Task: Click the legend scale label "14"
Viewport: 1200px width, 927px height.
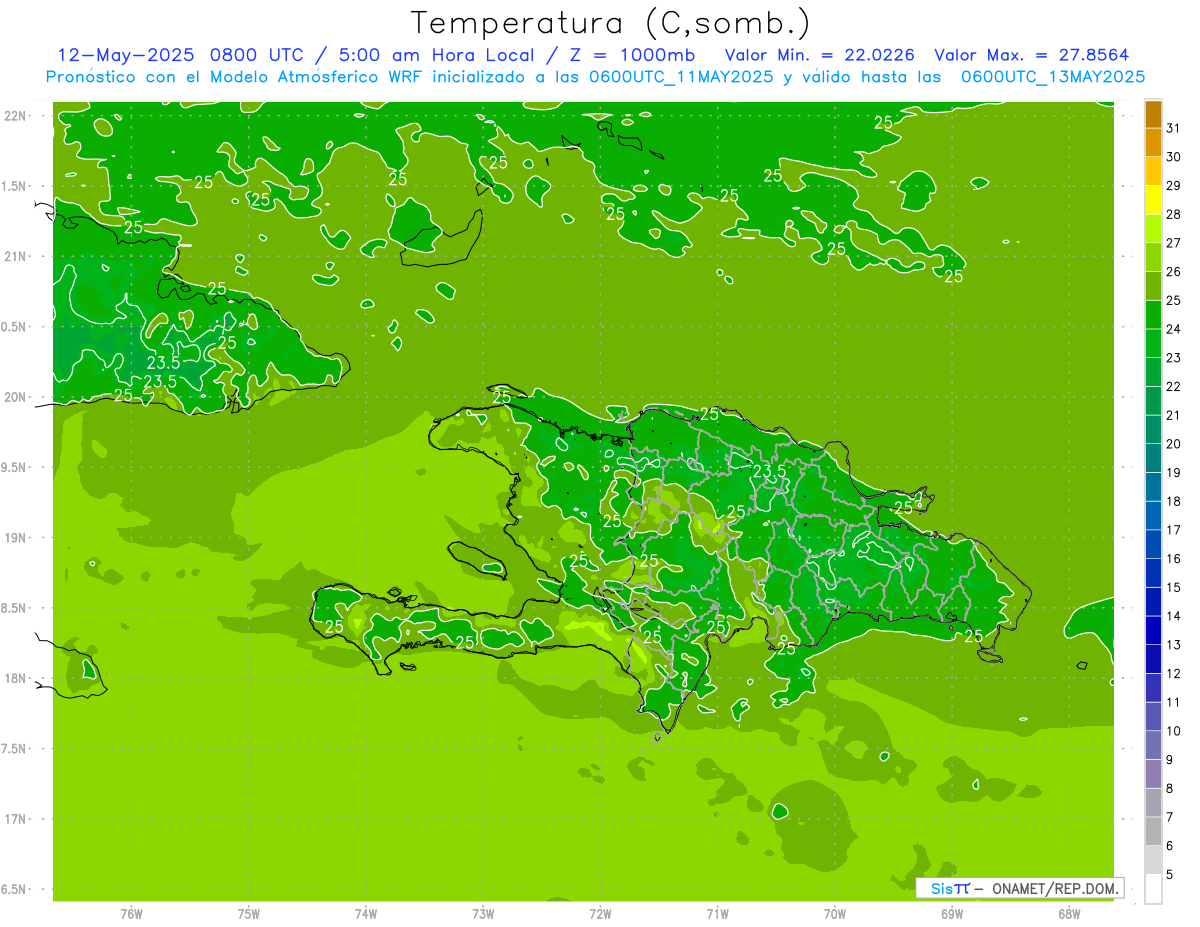Action: [1174, 616]
